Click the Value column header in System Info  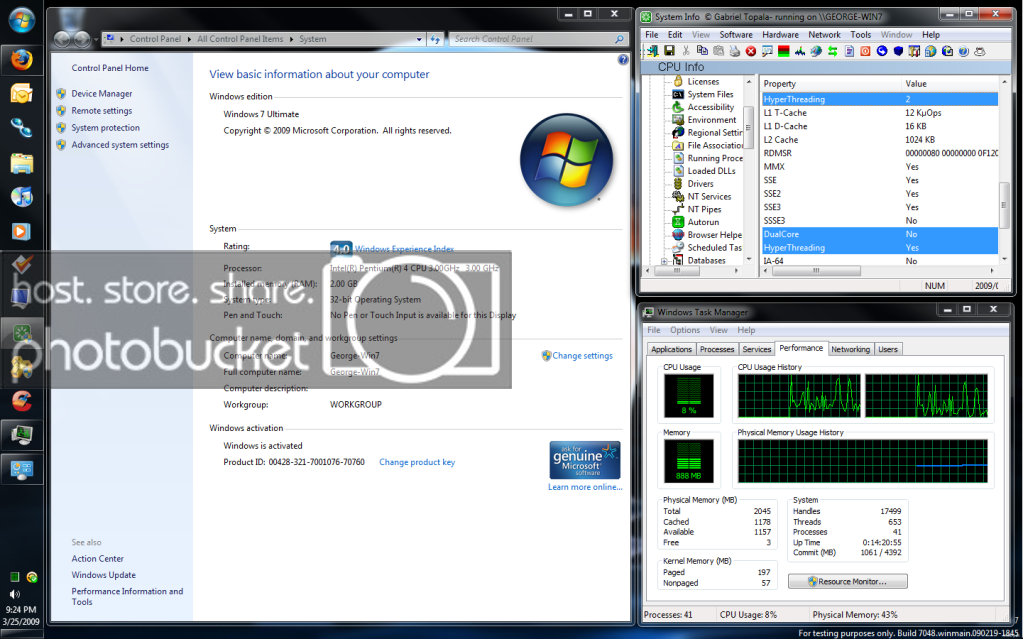949,84
